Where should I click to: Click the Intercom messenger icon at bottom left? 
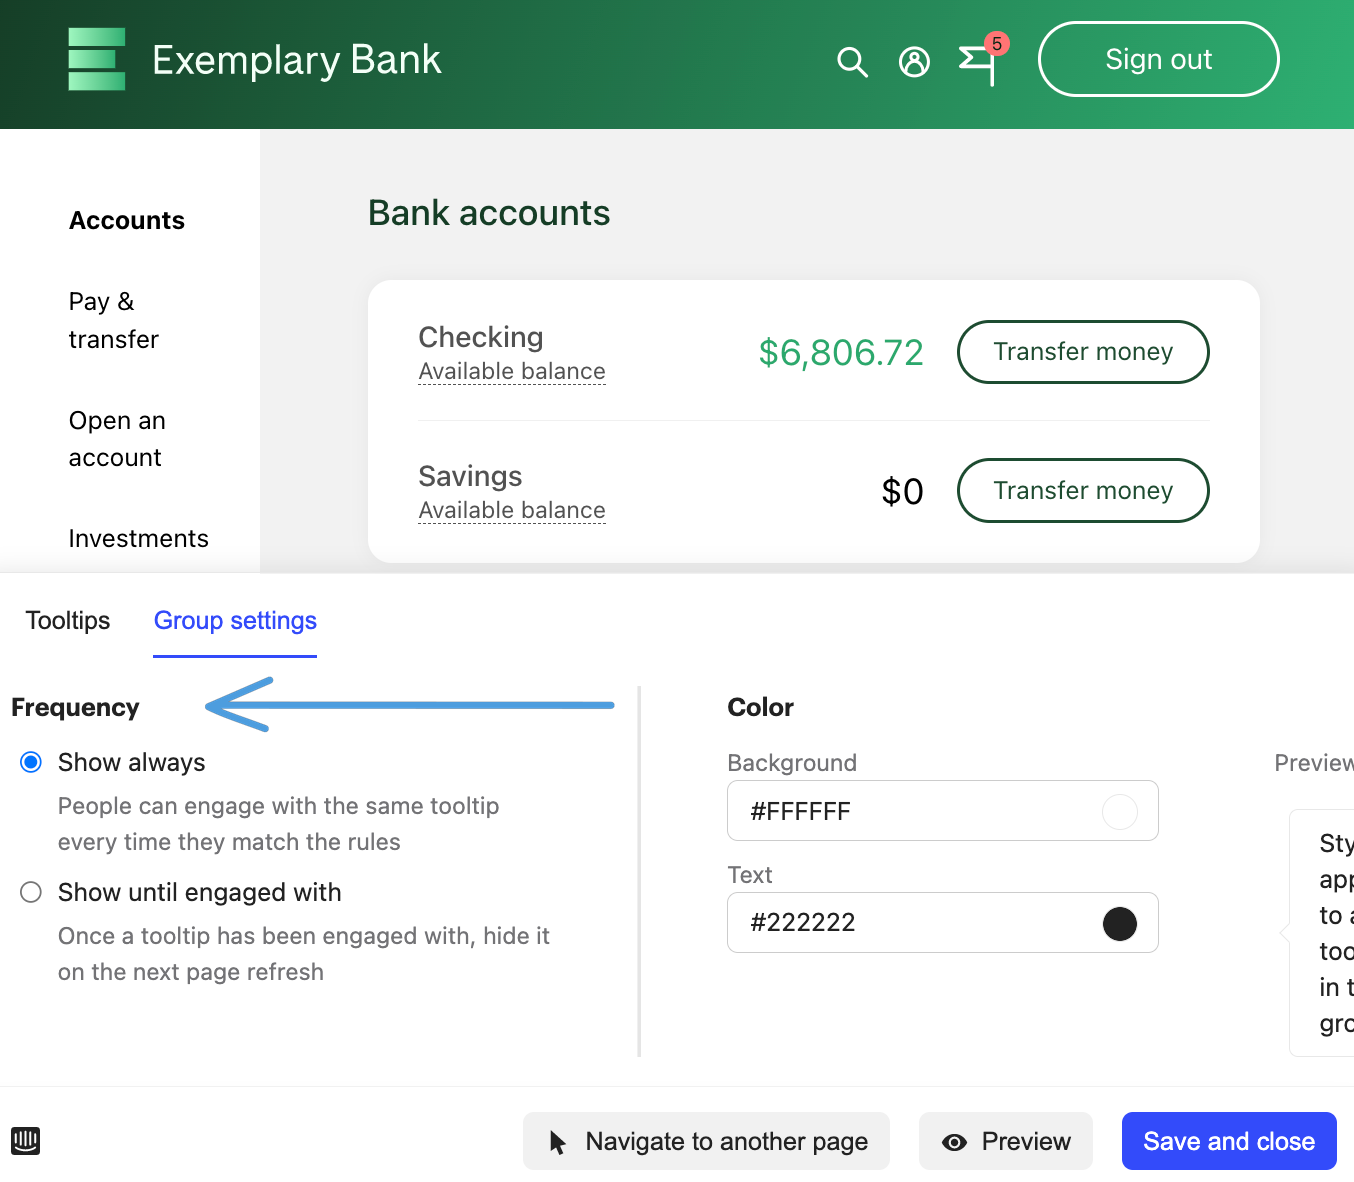25,1140
